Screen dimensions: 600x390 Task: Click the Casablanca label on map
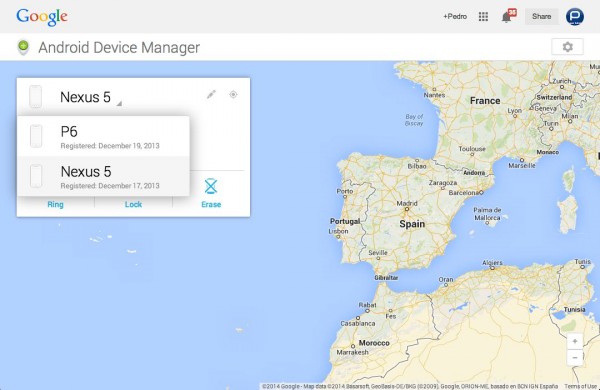pos(358,323)
